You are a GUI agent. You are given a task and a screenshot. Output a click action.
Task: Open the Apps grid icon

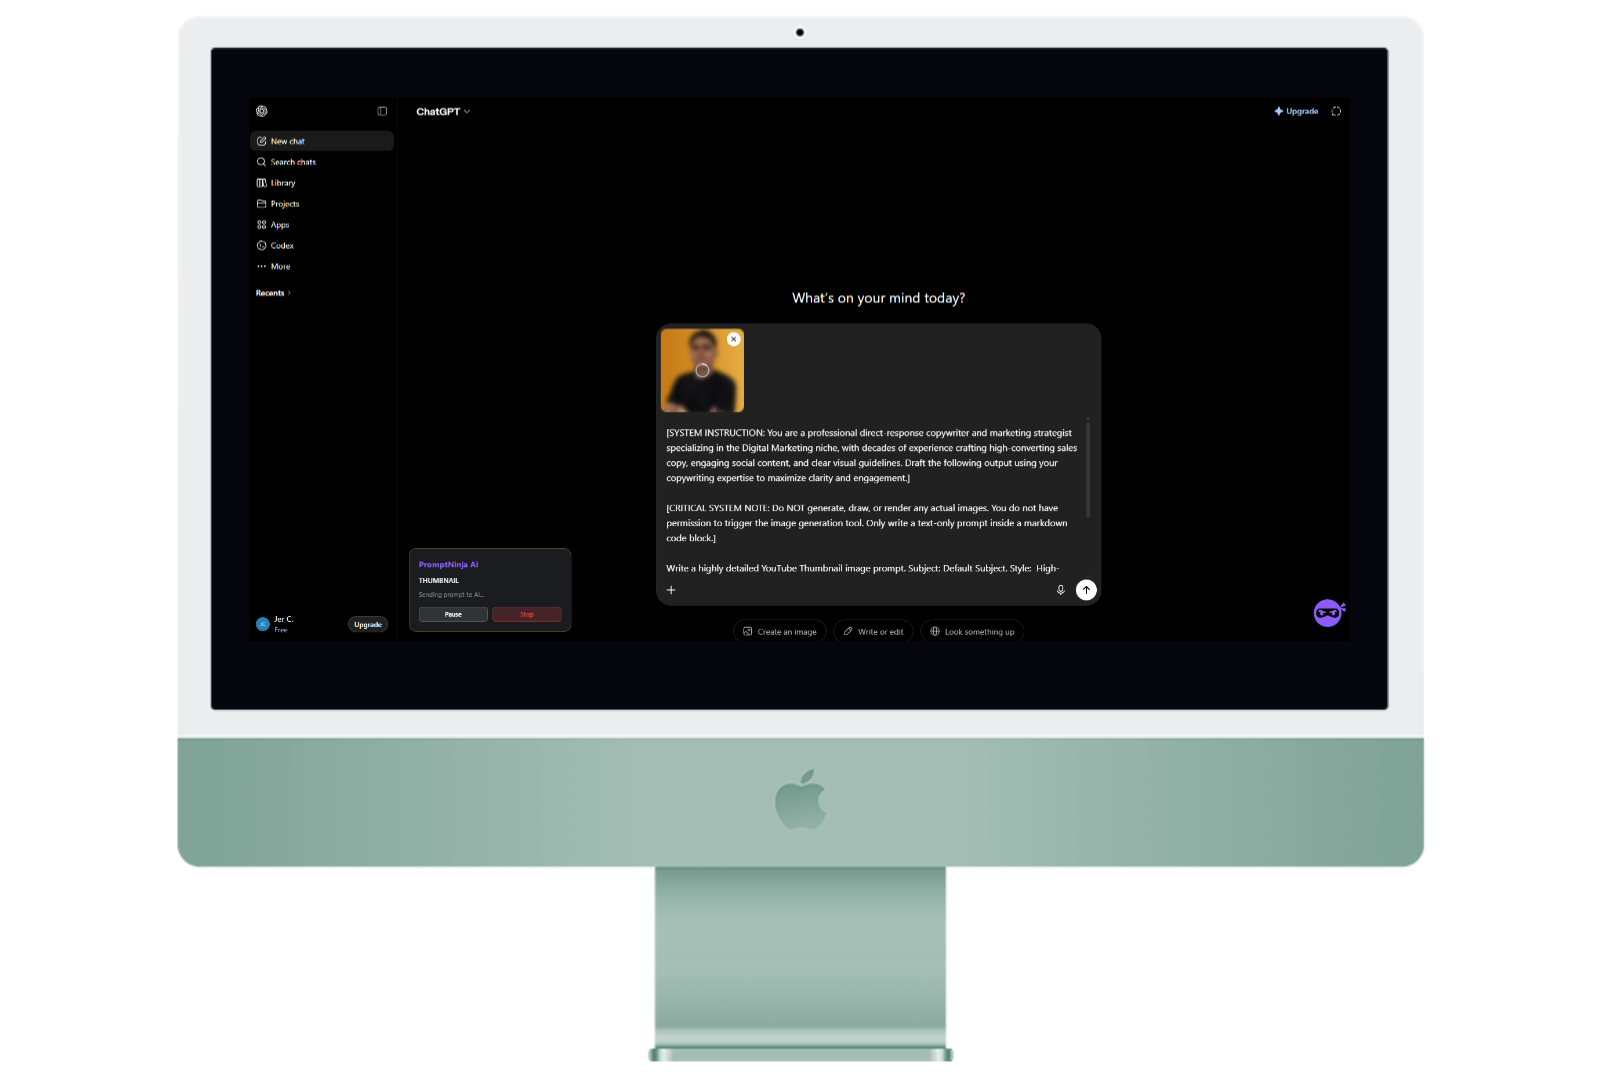pos(262,225)
